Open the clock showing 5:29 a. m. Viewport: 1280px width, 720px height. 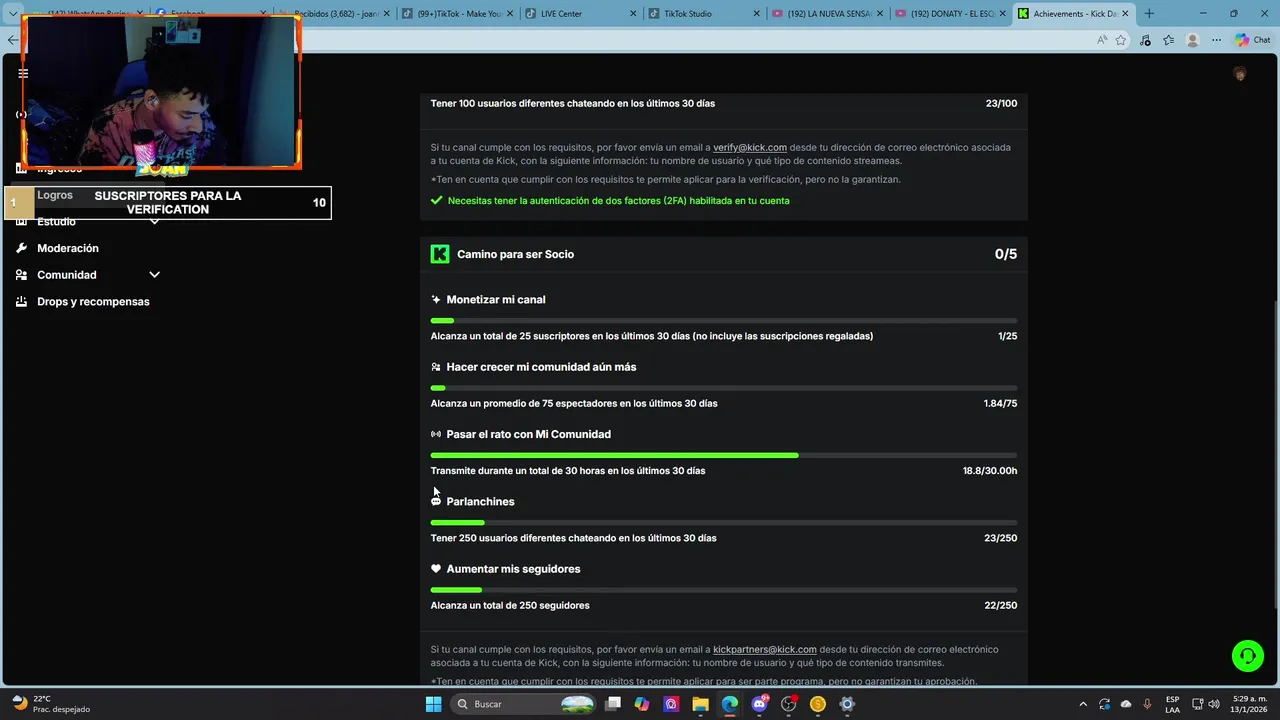(x=1249, y=704)
